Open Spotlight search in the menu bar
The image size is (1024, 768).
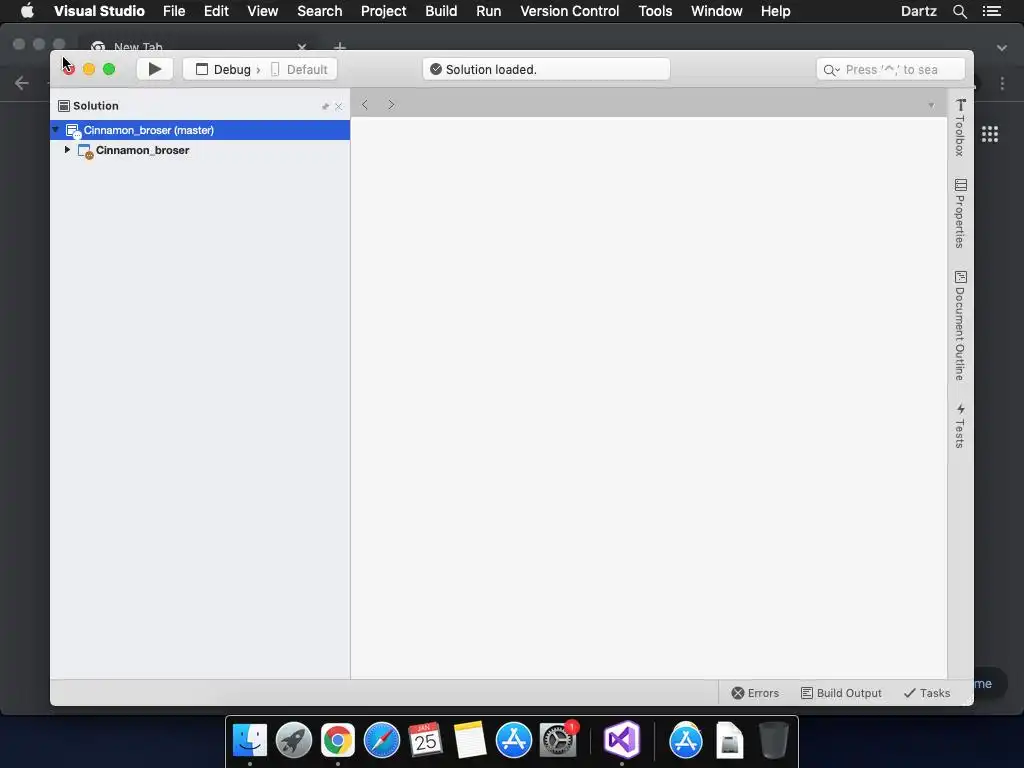[x=959, y=11]
